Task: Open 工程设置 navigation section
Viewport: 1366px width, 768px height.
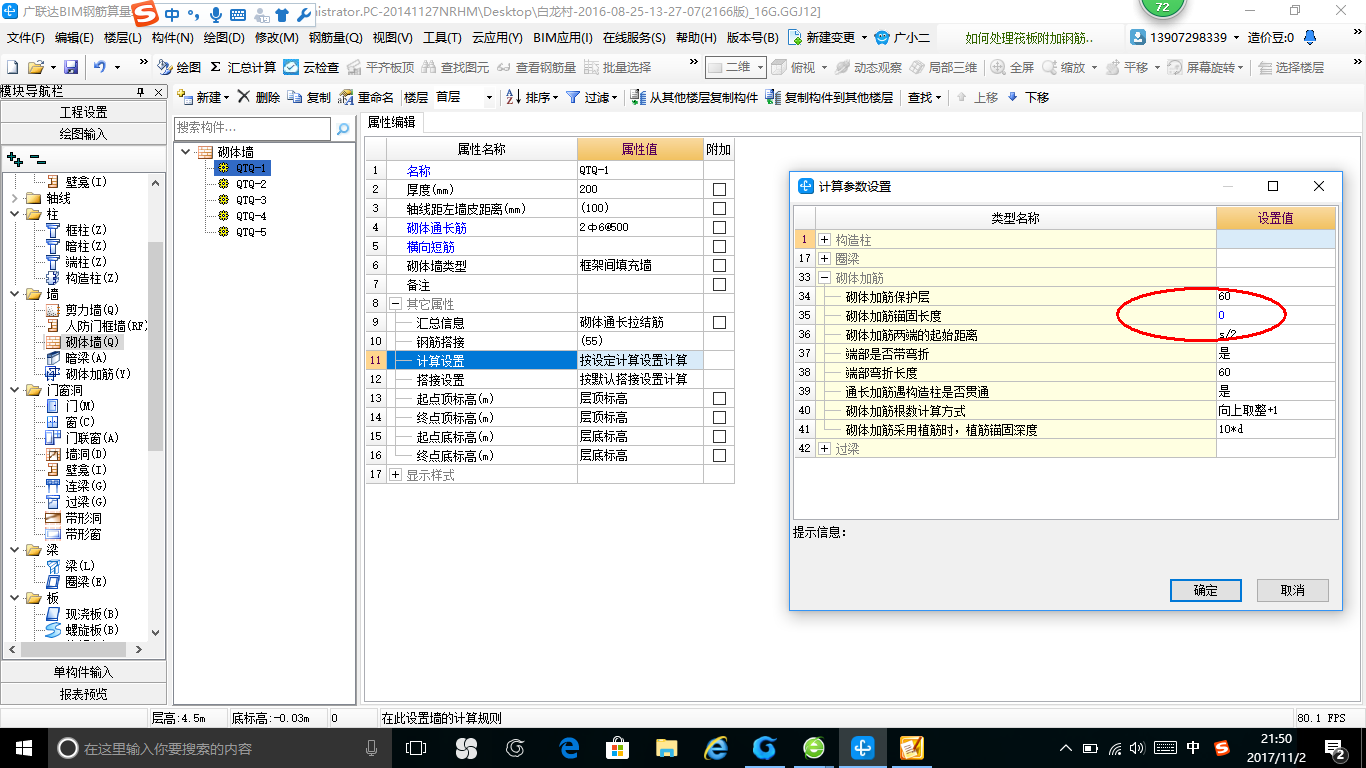Action: [84, 112]
